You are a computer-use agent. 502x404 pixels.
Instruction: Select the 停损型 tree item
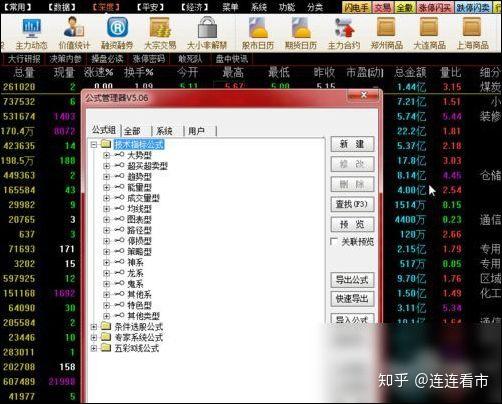click(x=139, y=241)
